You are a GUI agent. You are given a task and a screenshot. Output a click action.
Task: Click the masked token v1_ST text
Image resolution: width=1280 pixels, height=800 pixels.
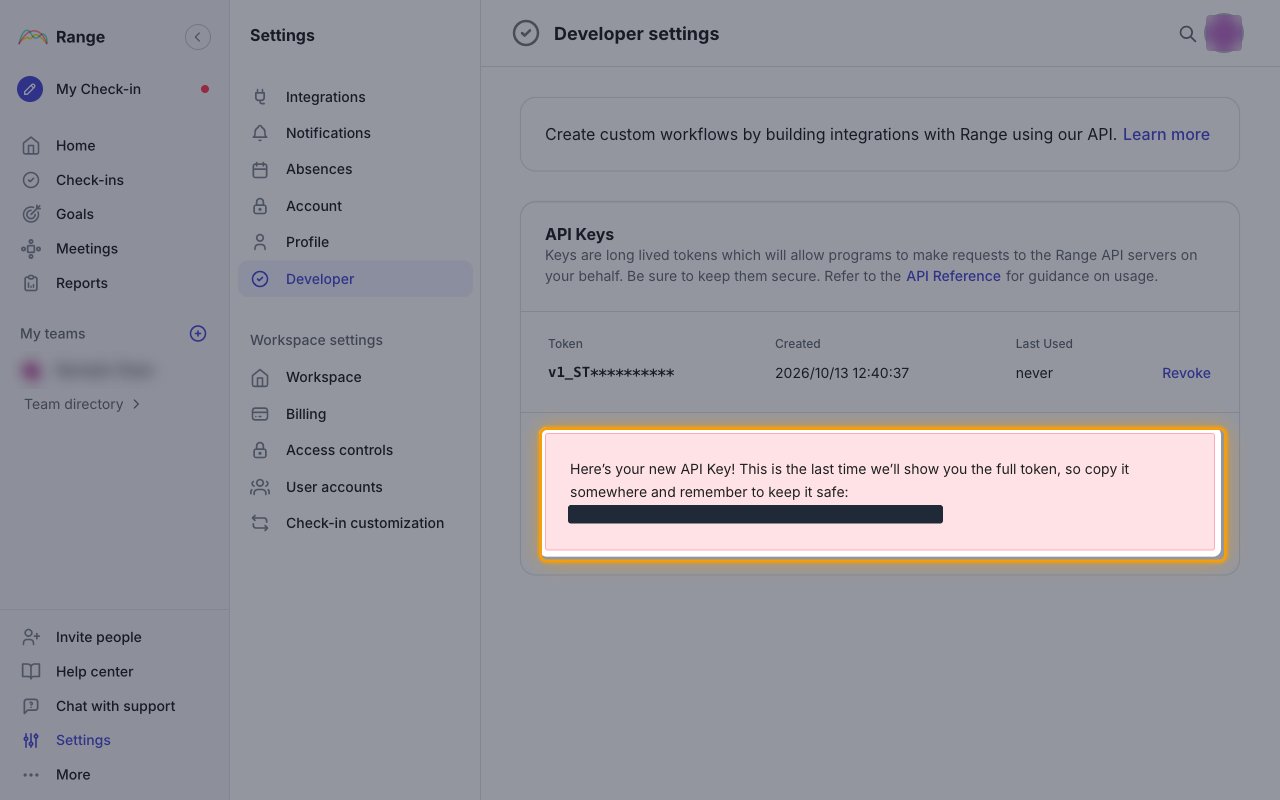(611, 373)
